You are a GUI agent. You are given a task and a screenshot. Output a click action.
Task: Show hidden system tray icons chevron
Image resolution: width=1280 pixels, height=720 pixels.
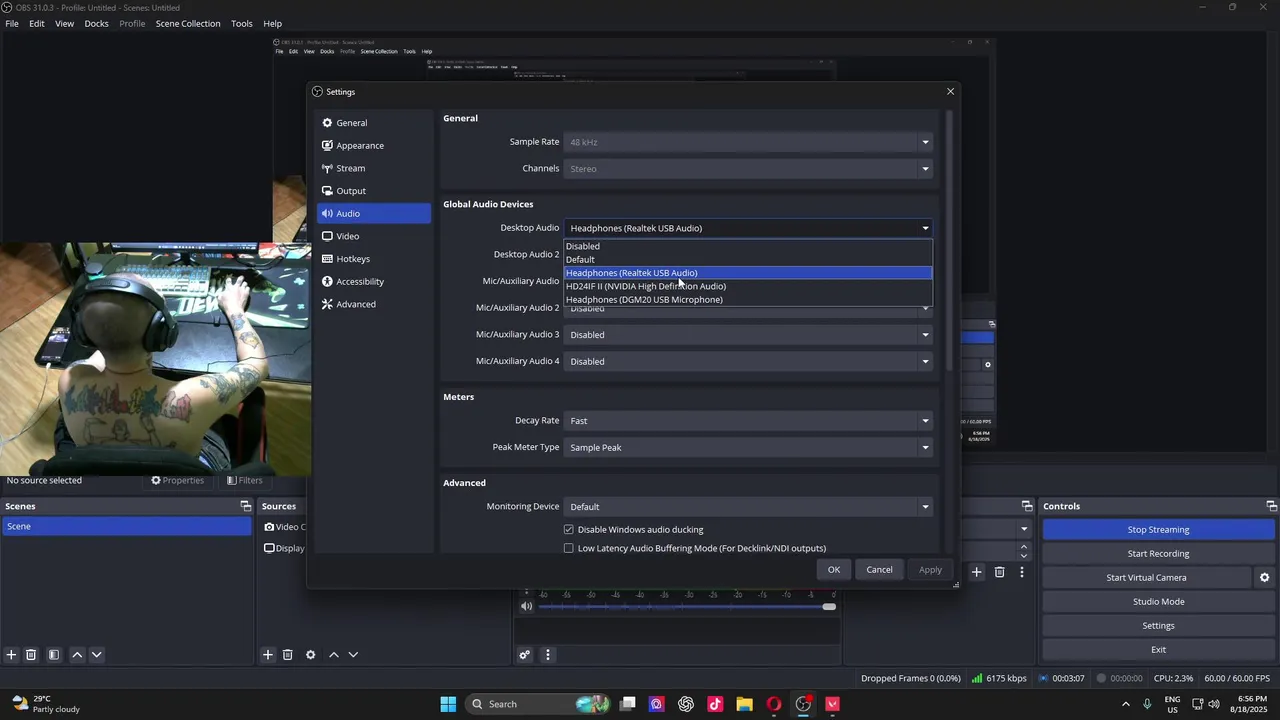[1125, 704]
